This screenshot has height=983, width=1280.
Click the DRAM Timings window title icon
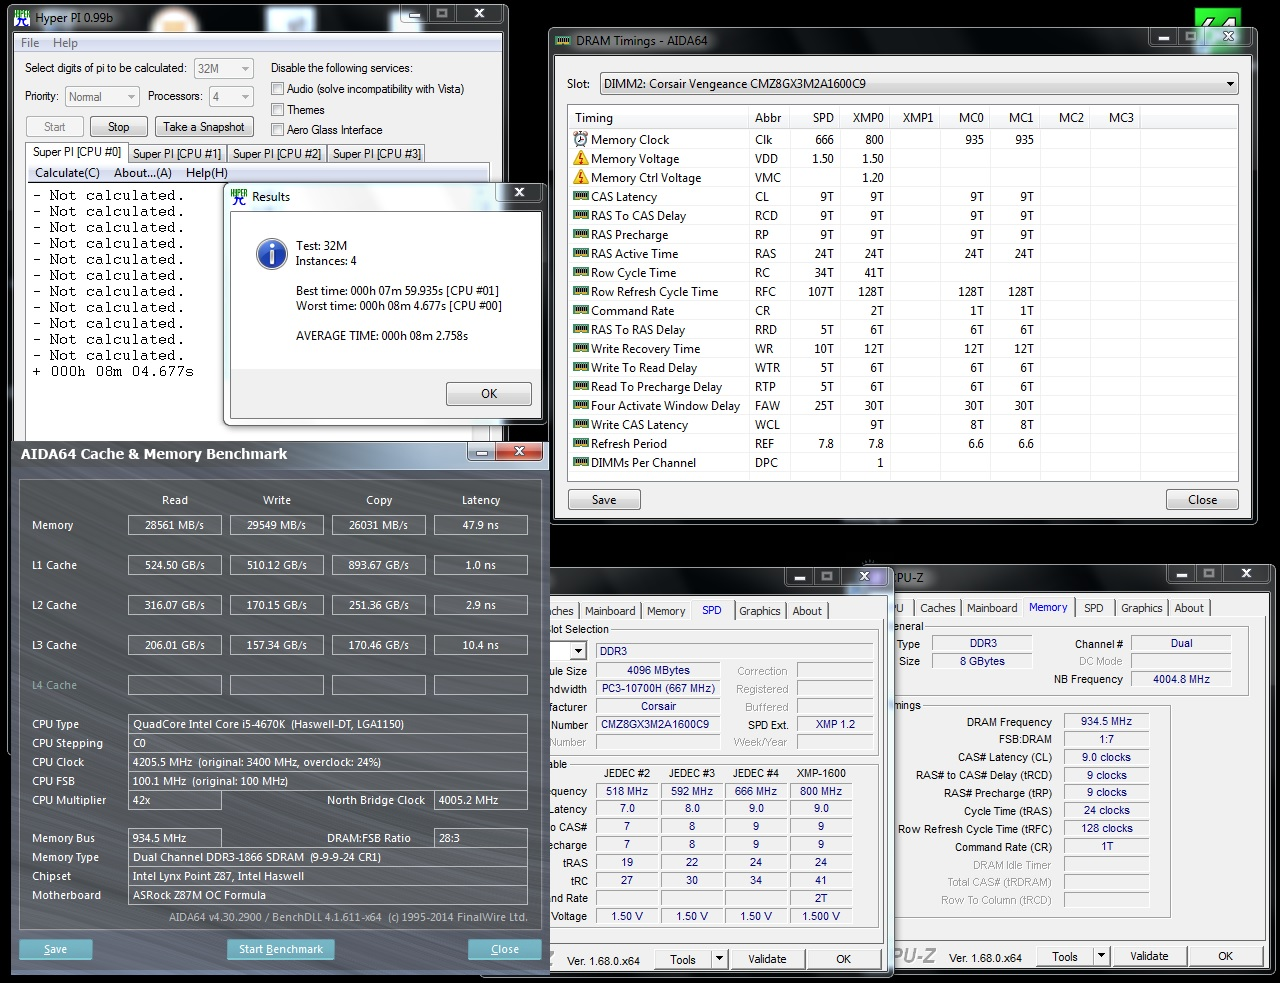click(x=563, y=41)
